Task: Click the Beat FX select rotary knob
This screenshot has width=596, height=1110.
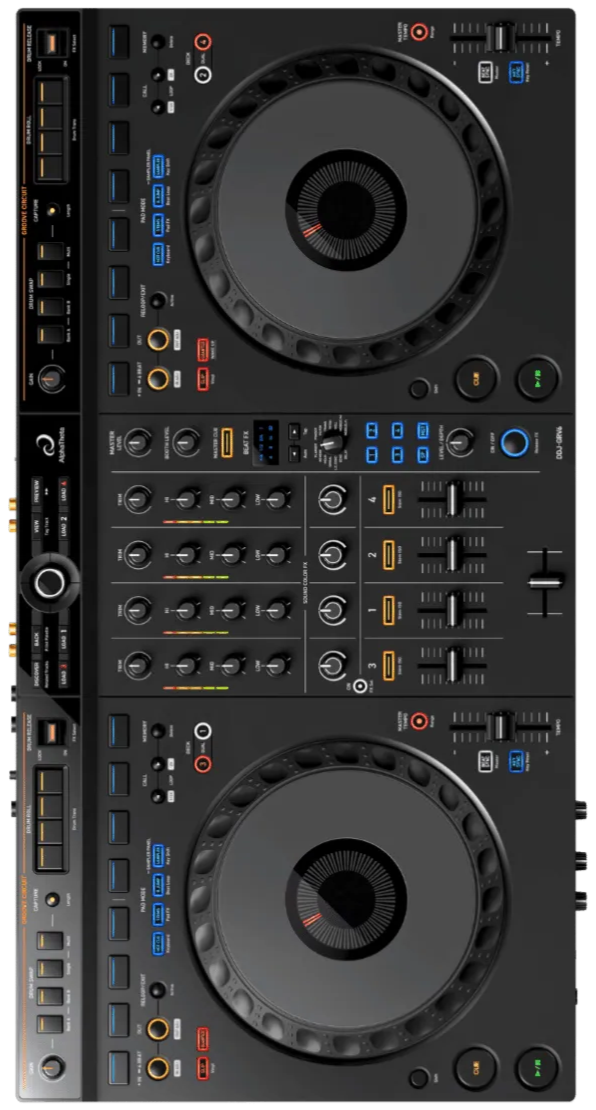Action: point(332,443)
